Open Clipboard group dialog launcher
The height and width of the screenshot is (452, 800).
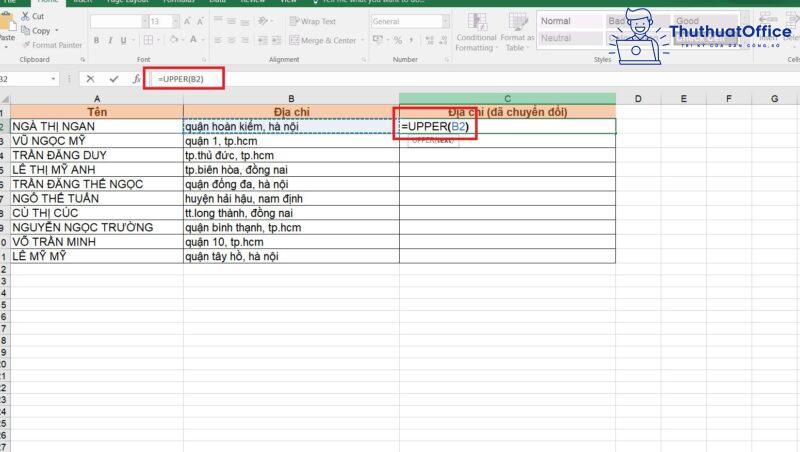(x=83, y=60)
